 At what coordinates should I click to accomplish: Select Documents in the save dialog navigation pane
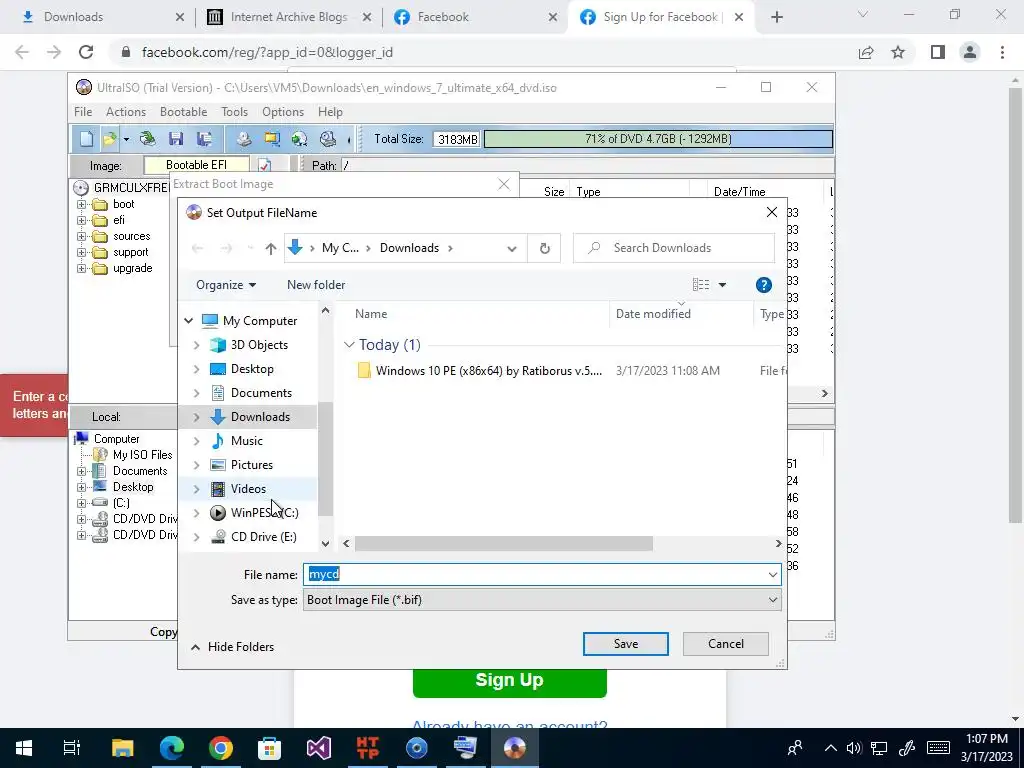261,392
